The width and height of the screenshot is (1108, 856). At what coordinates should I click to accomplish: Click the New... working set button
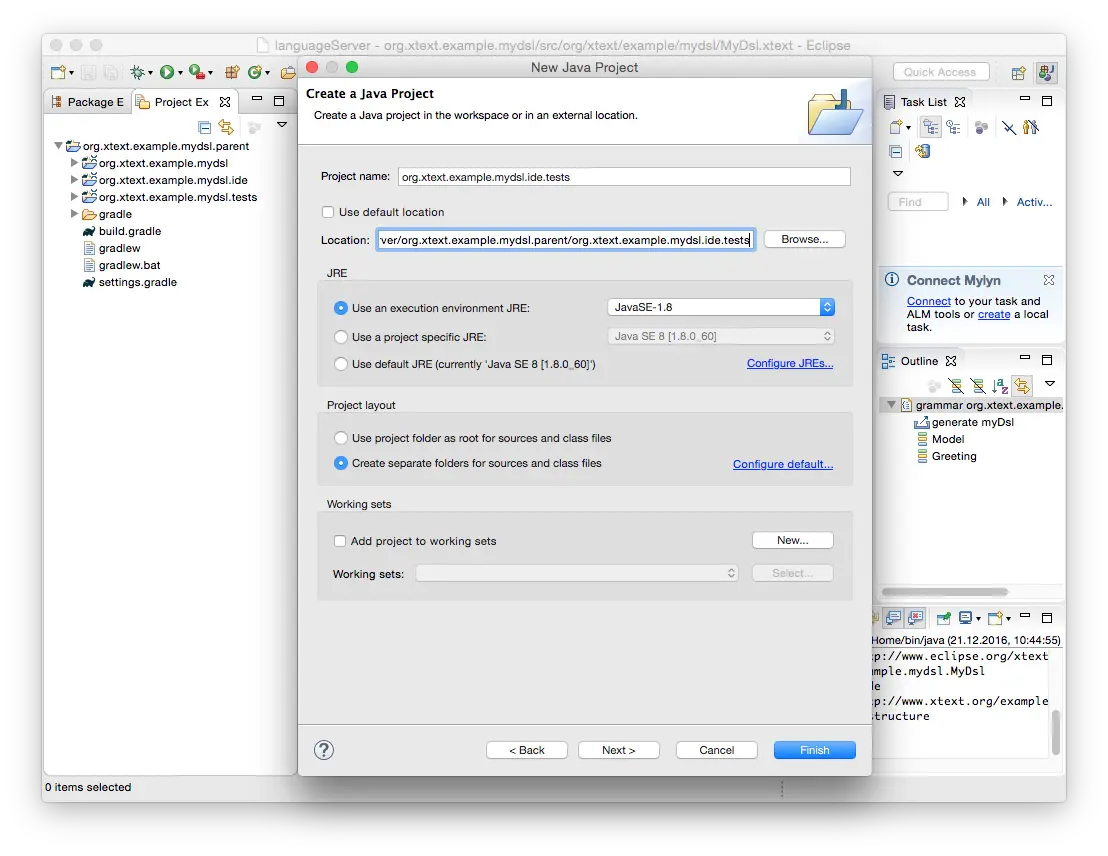click(793, 540)
